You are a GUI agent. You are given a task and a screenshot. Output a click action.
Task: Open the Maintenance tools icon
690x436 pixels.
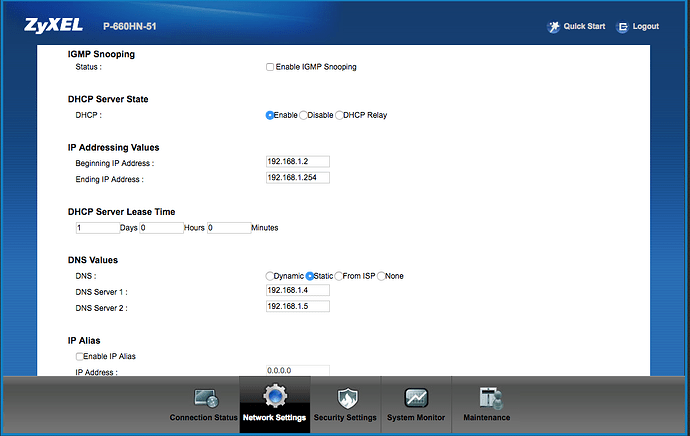tap(487, 397)
